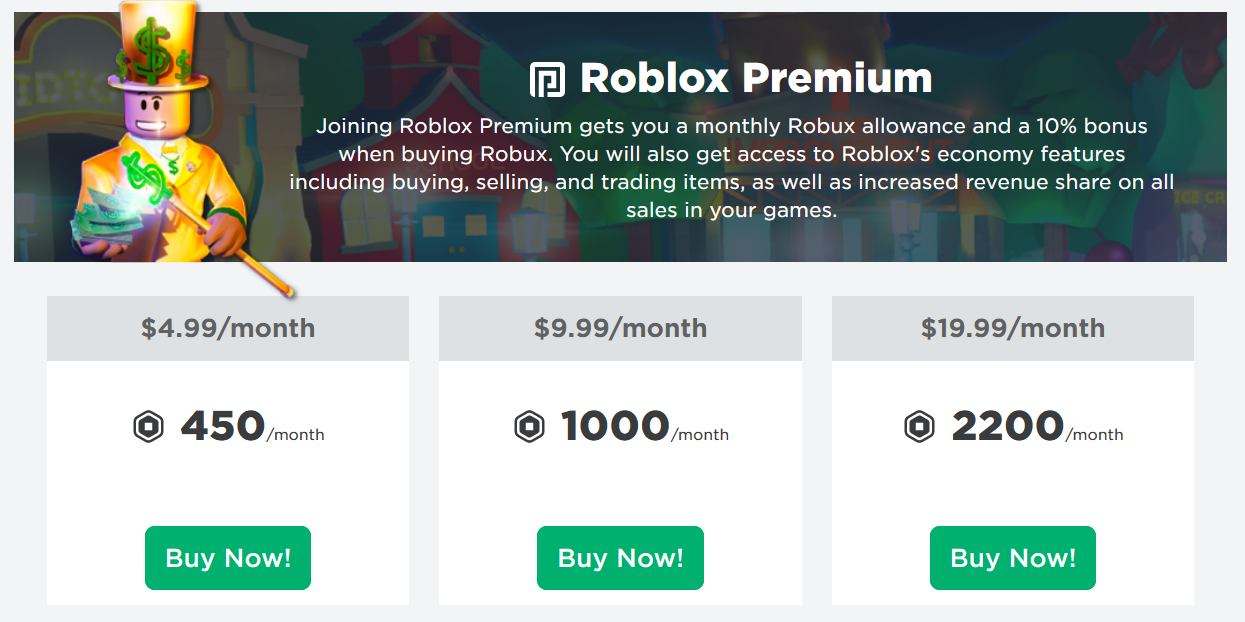Viewport: 1245px width, 622px height.
Task: Click the Roblox Premium logo icon
Action: click(547, 79)
